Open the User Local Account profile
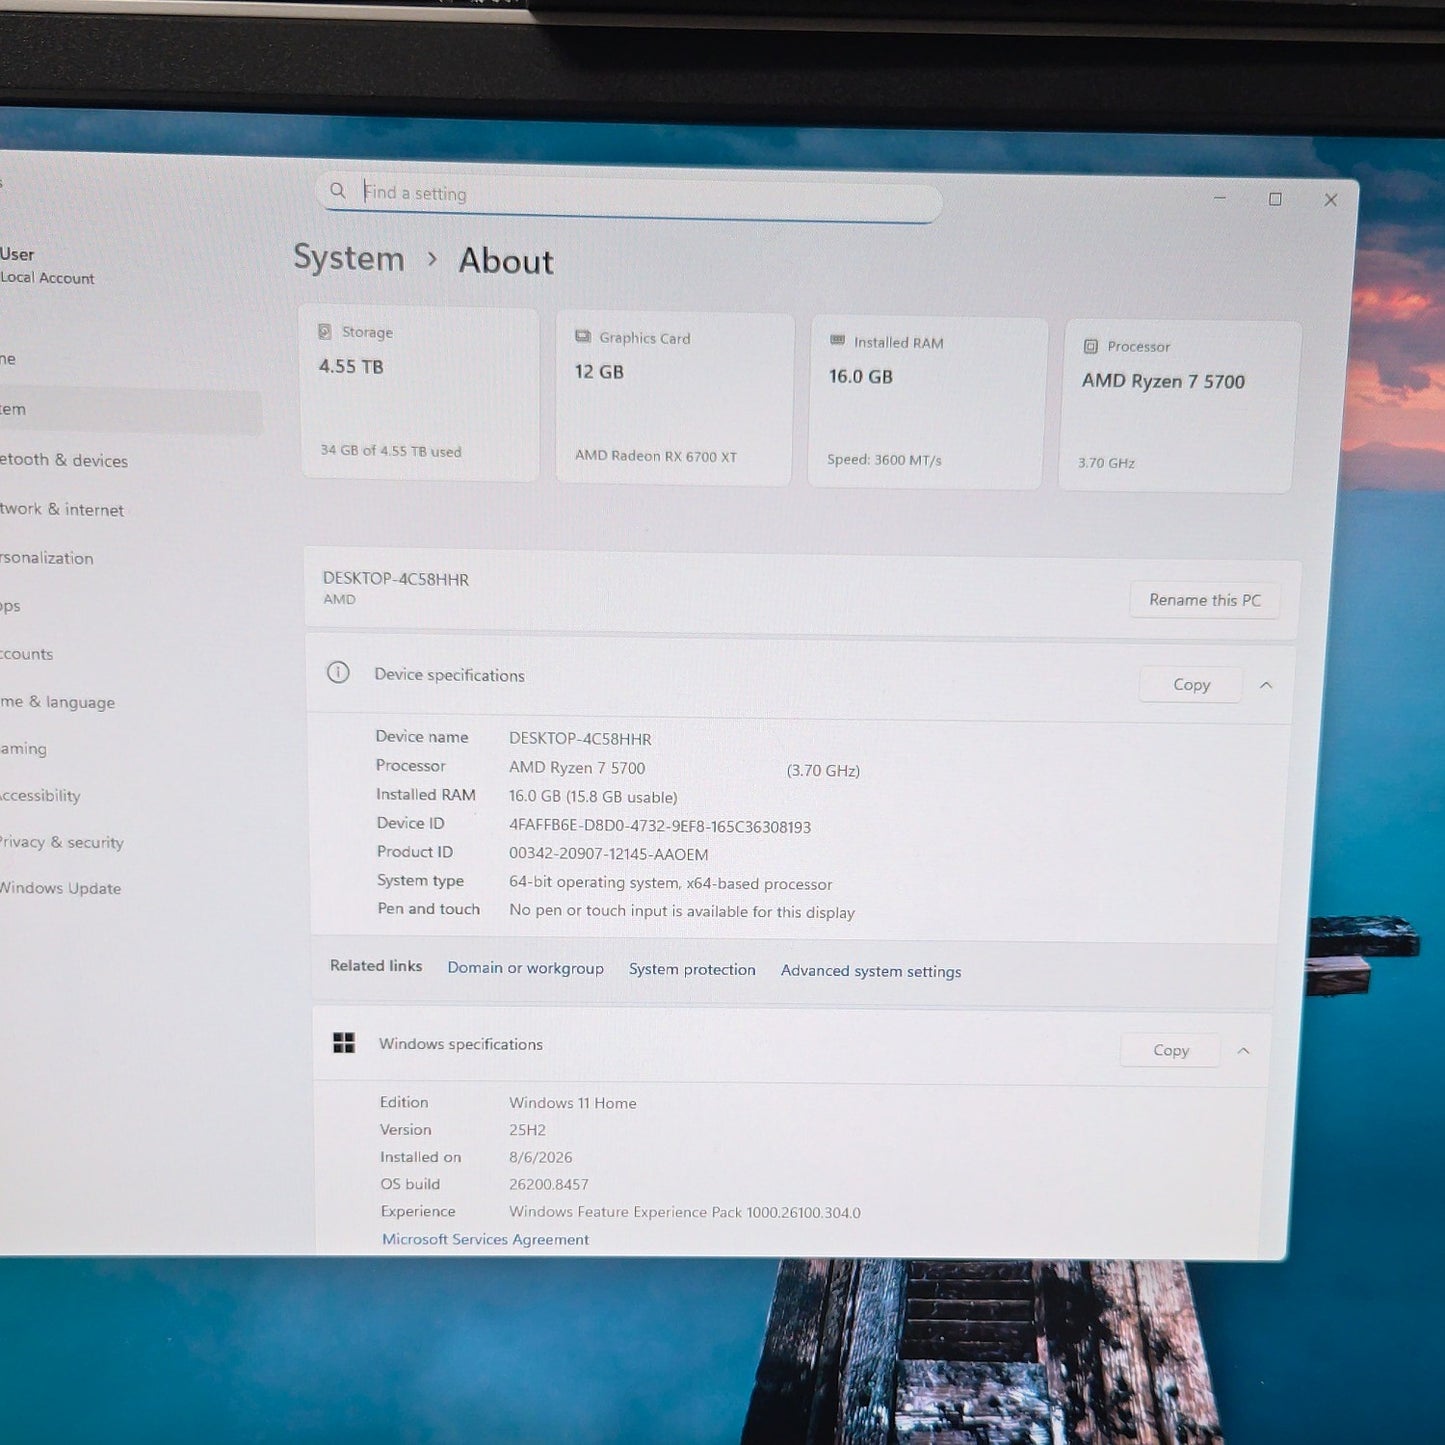 pyautogui.click(x=47, y=265)
